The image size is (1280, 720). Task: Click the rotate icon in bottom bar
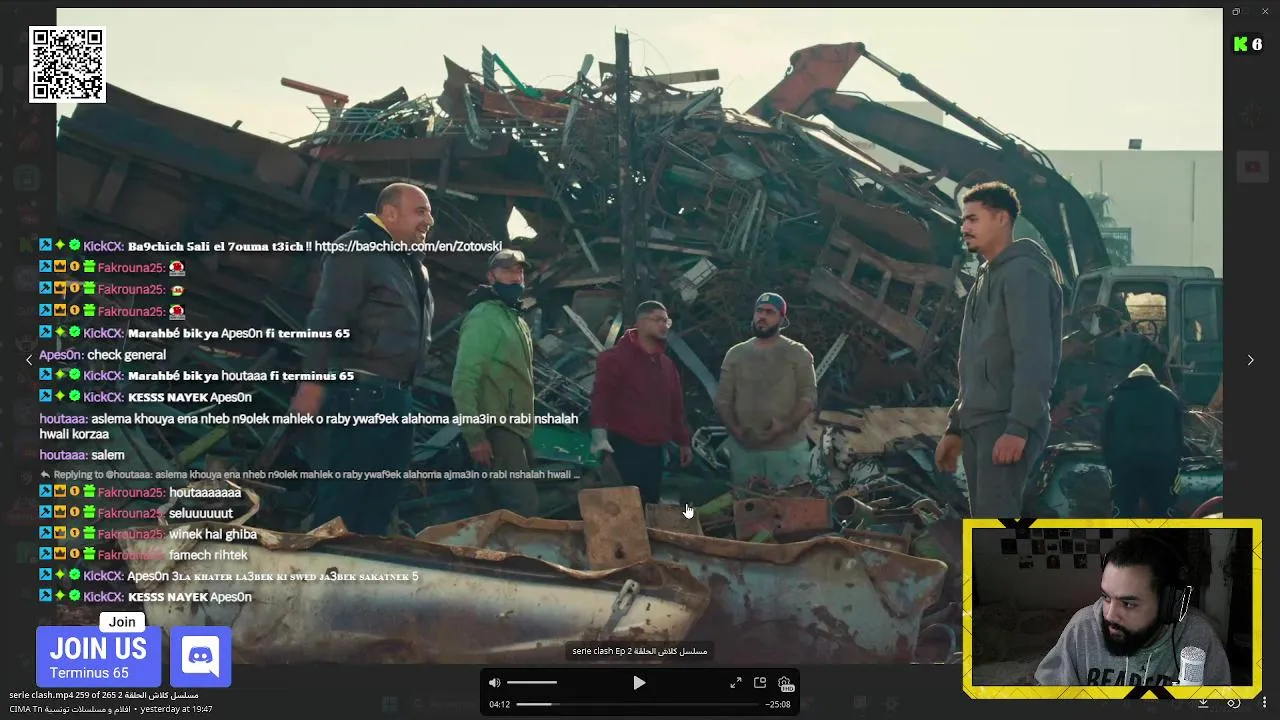pyautogui.click(x=1234, y=703)
